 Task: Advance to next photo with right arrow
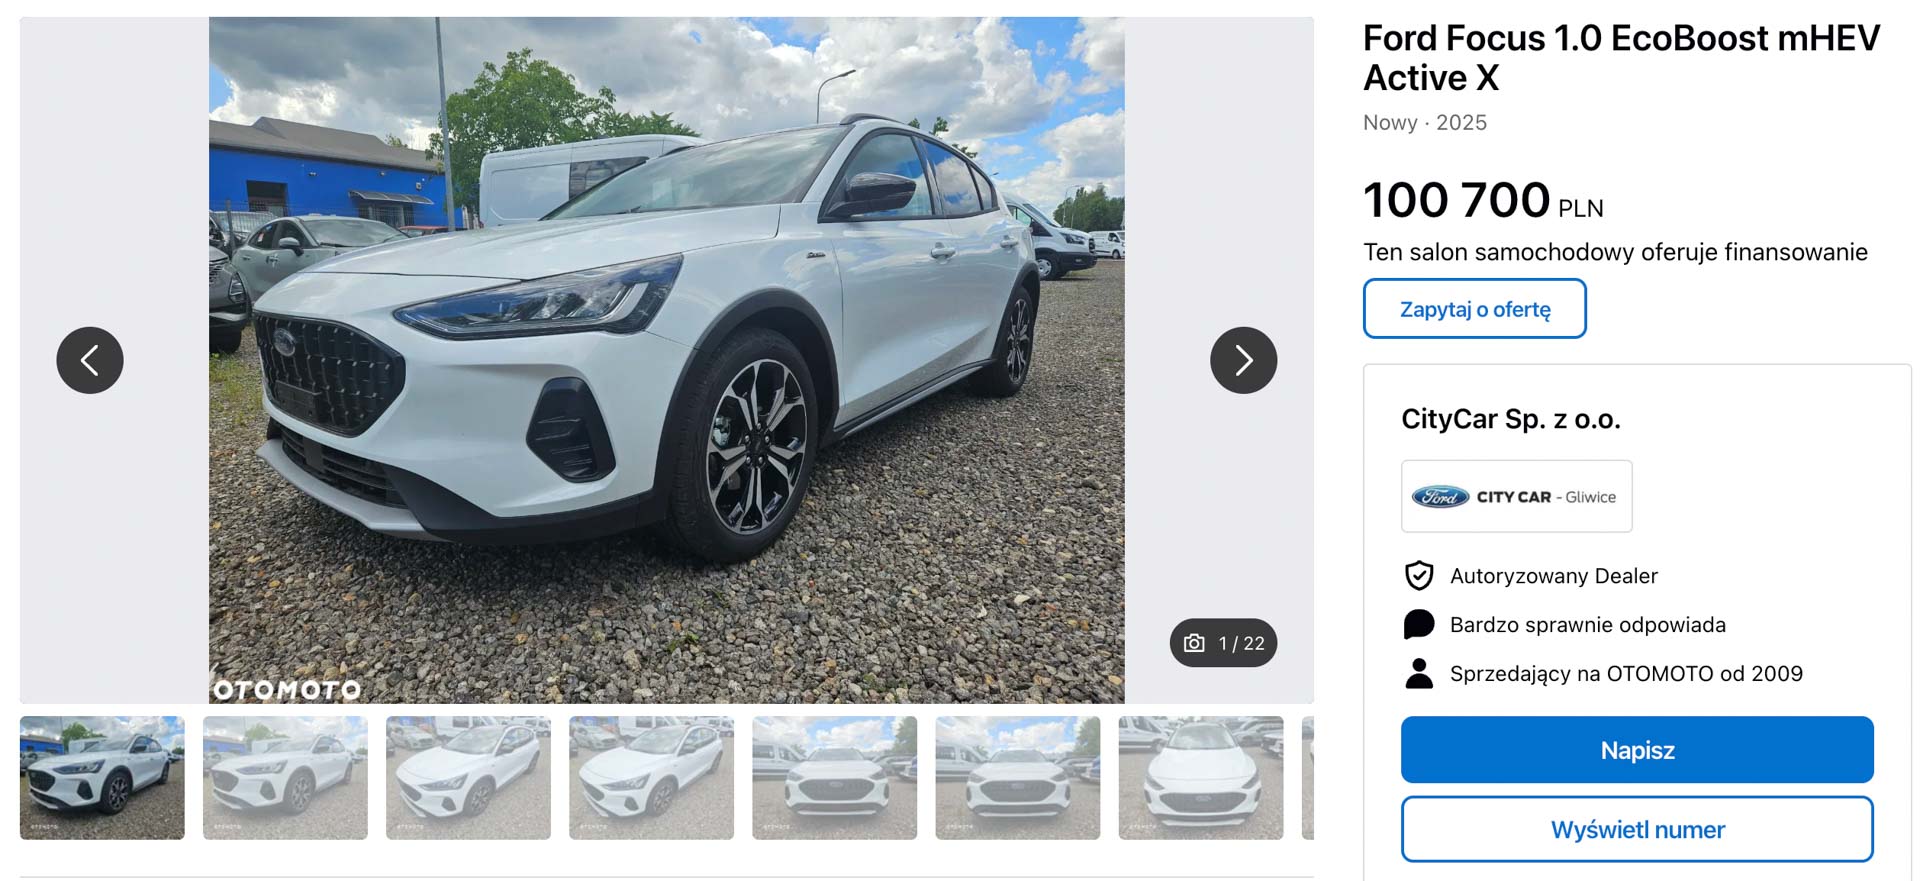coord(1243,360)
